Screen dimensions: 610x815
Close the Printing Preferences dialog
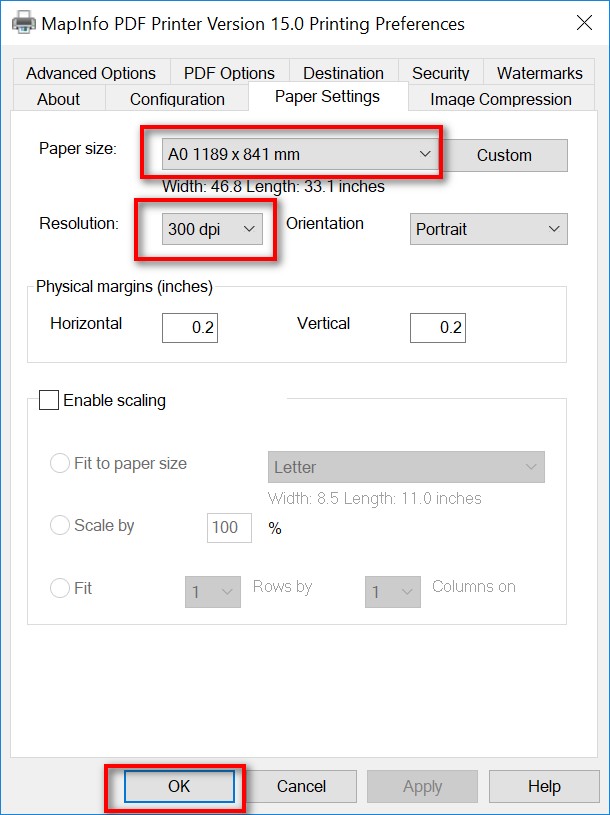tap(582, 23)
